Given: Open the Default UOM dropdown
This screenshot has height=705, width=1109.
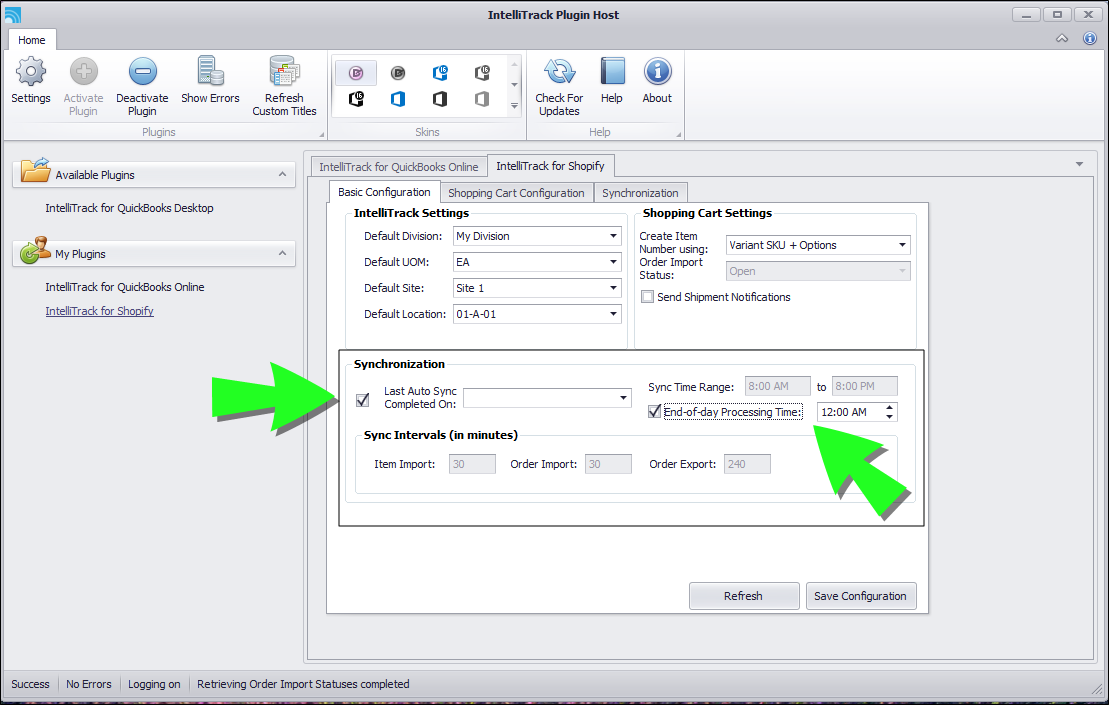Looking at the screenshot, I should (613, 262).
